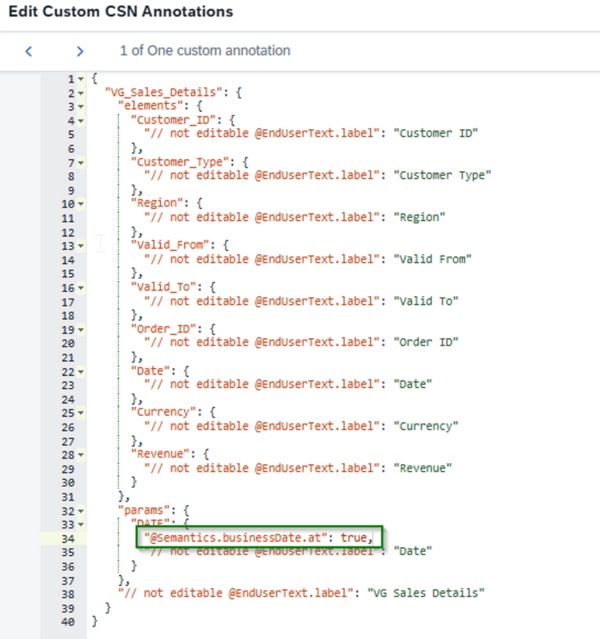600x639 pixels.
Task: Collapse VG_Sales_Details fold arrow on line 2
Action: tap(82, 92)
